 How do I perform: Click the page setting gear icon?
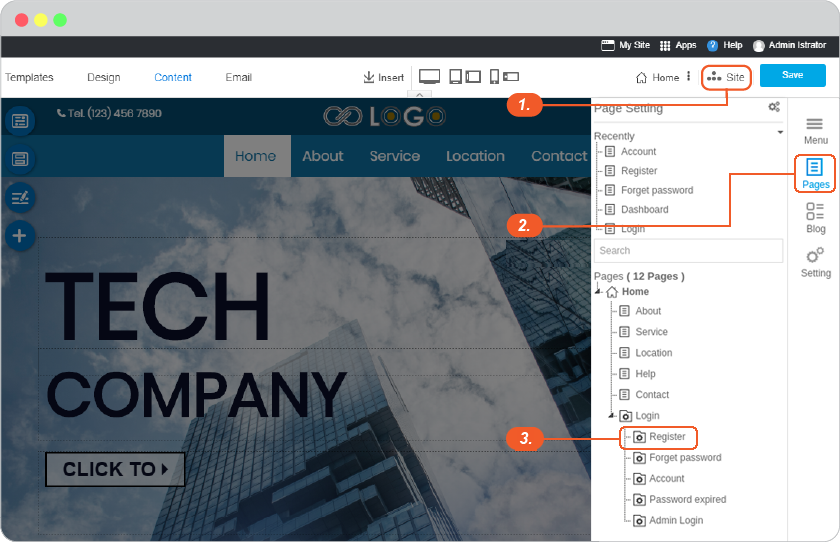(x=774, y=107)
